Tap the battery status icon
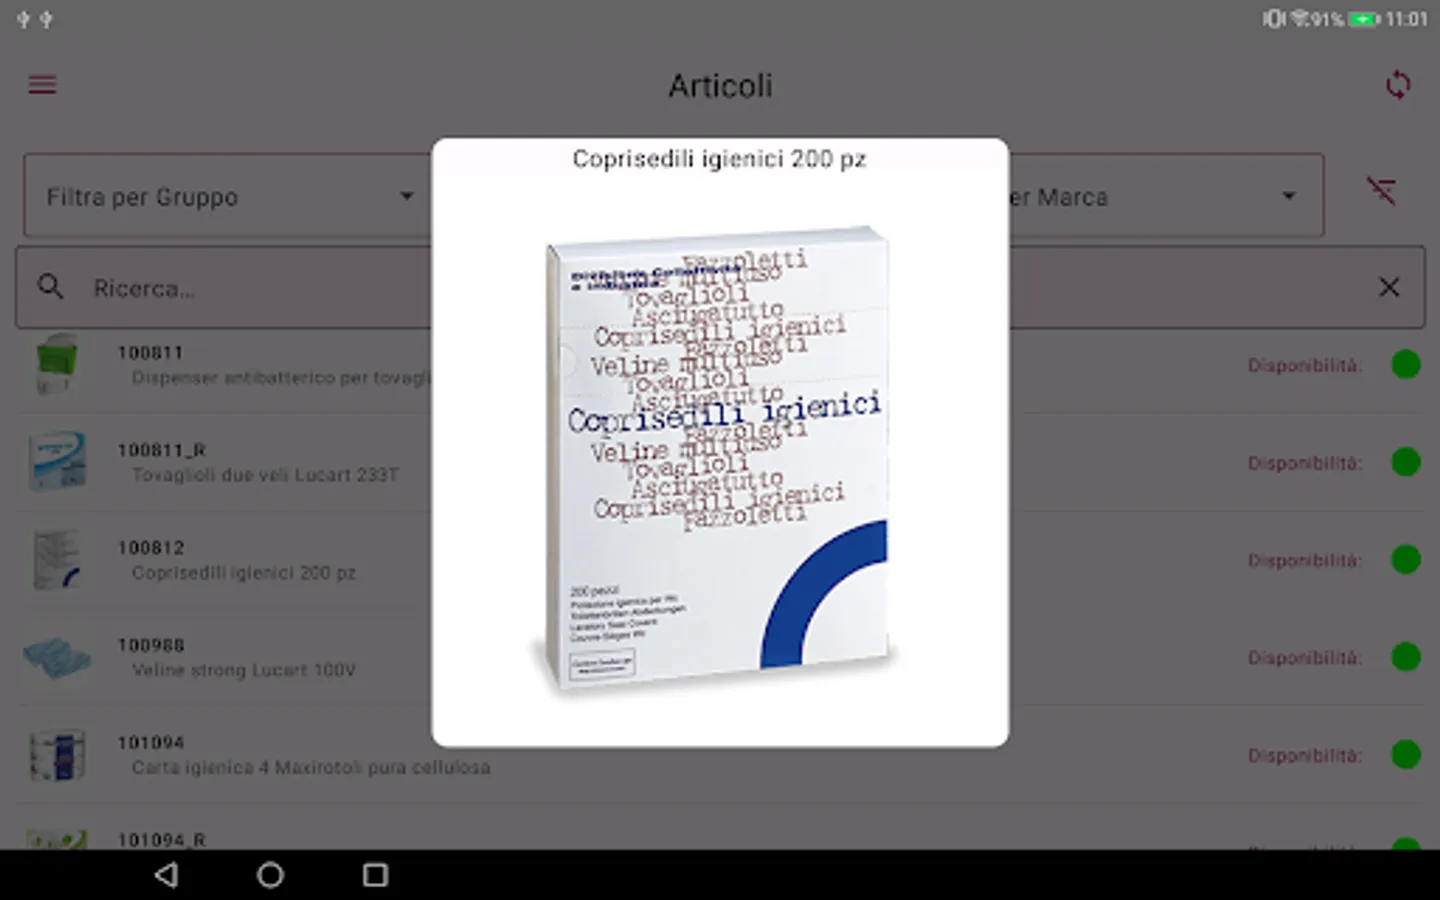Viewport: 1440px width, 900px height. [x=1364, y=19]
